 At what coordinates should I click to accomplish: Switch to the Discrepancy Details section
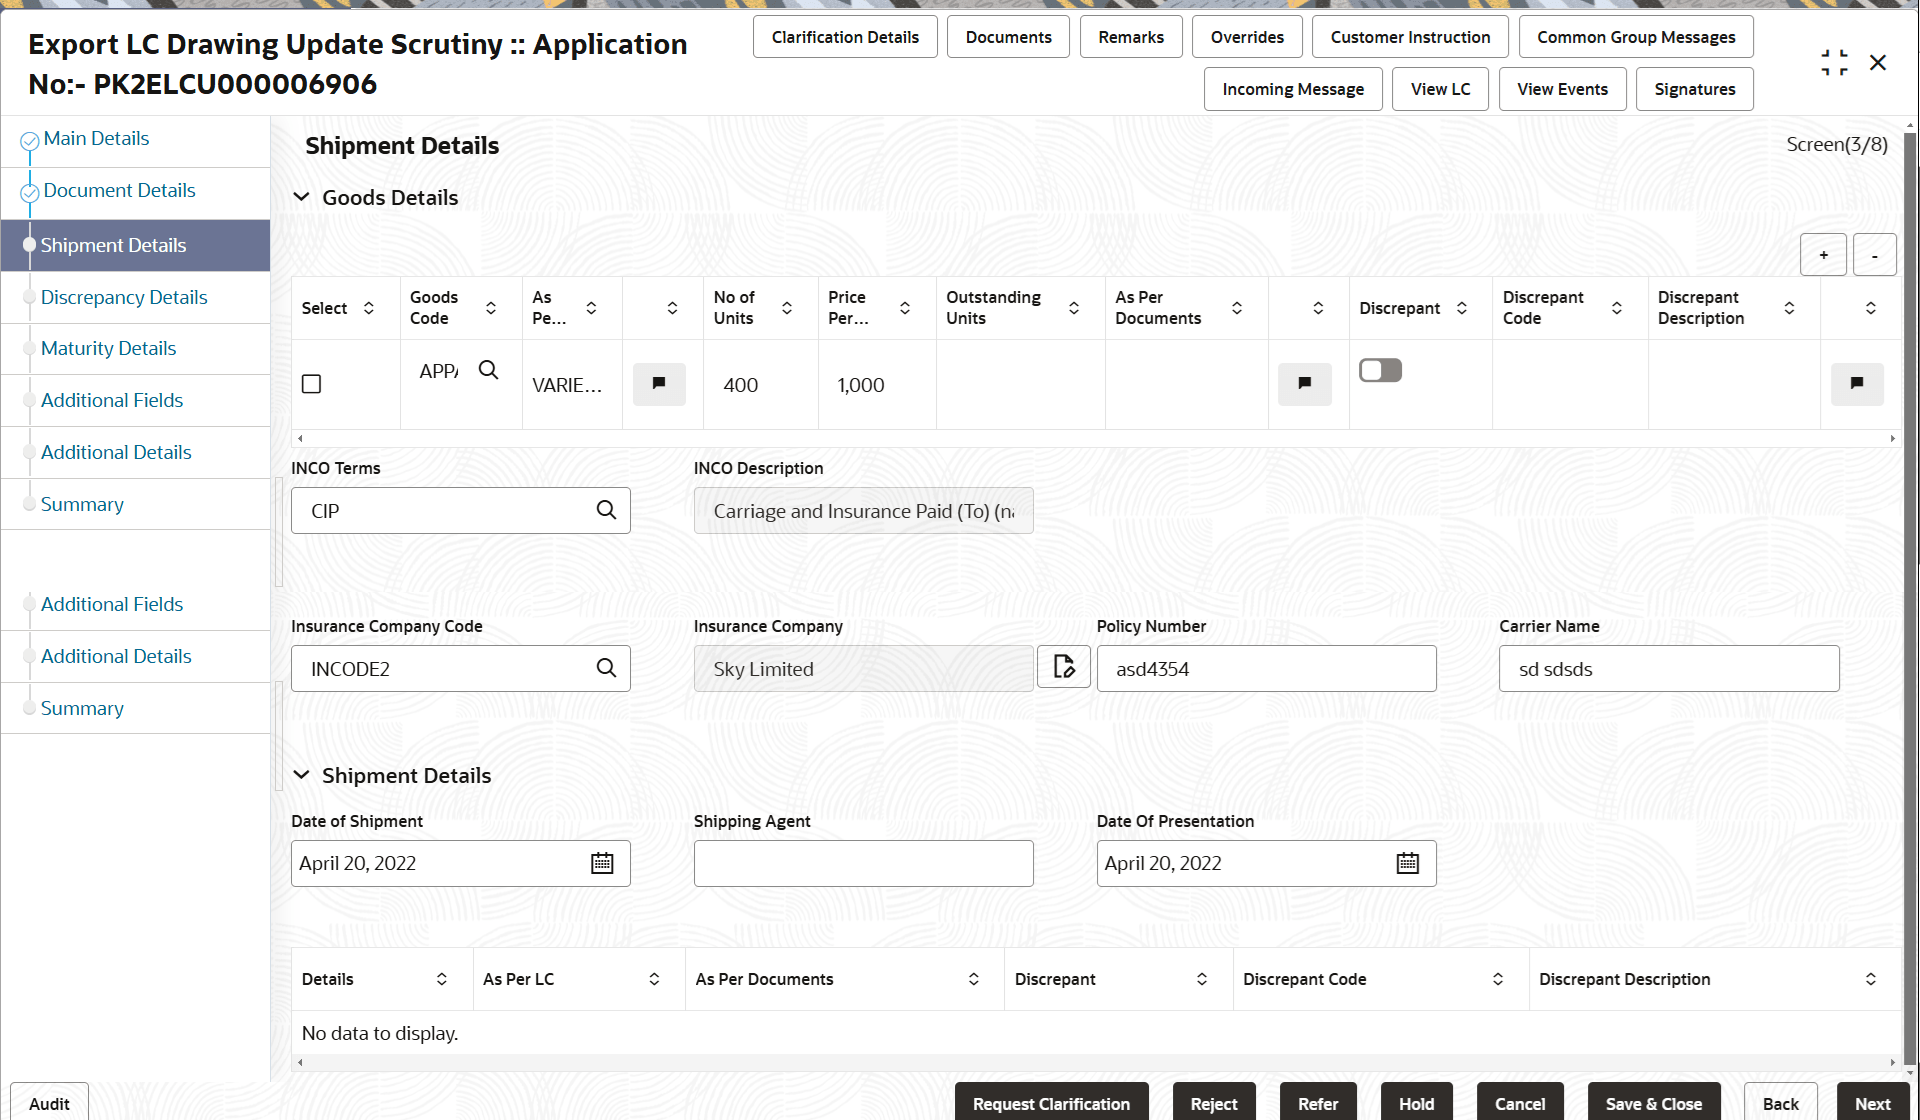pos(123,297)
